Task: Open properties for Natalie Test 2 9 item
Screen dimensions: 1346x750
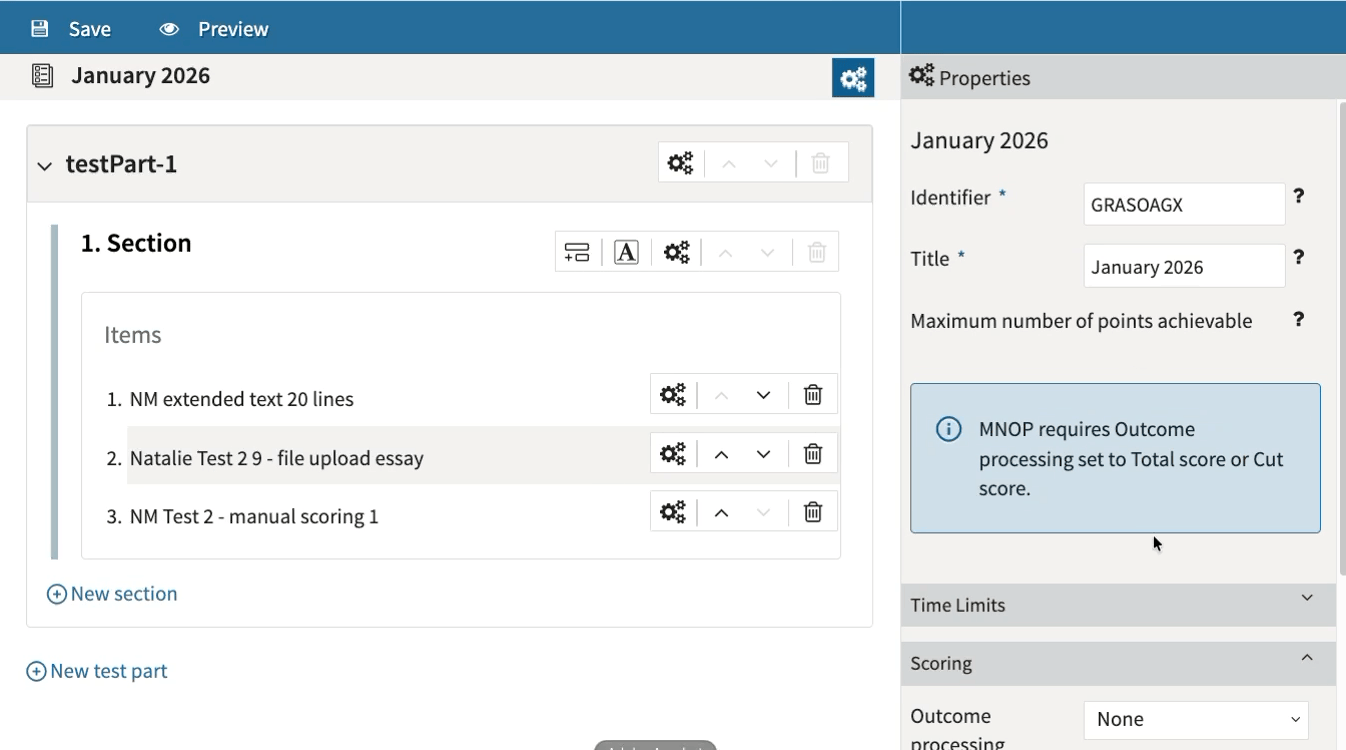Action: (673, 454)
